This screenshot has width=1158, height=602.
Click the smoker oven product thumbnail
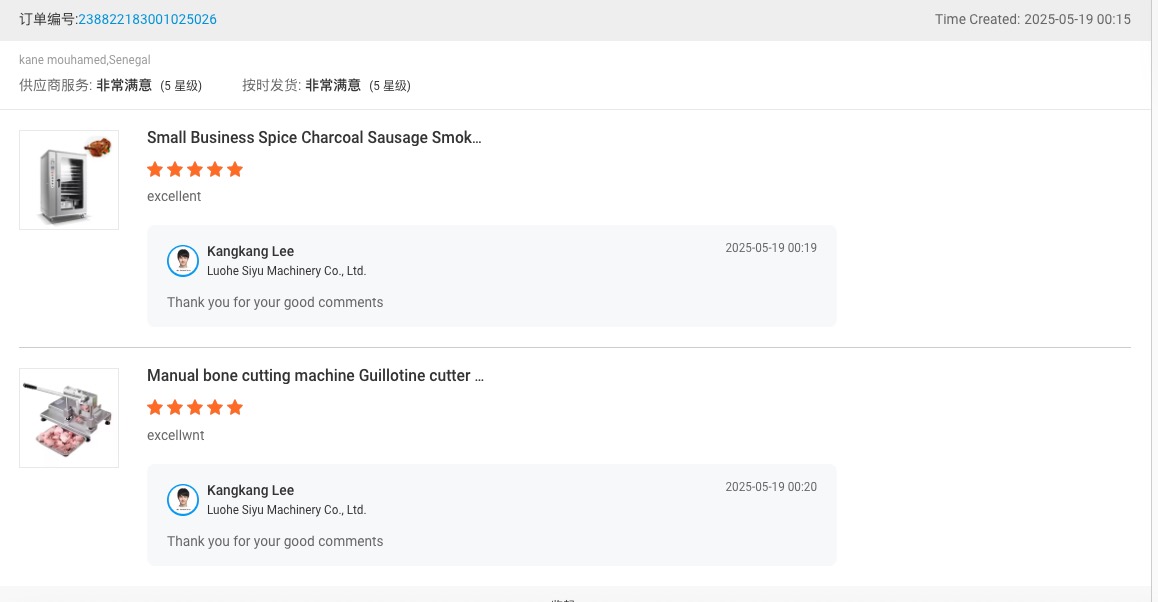(69, 180)
